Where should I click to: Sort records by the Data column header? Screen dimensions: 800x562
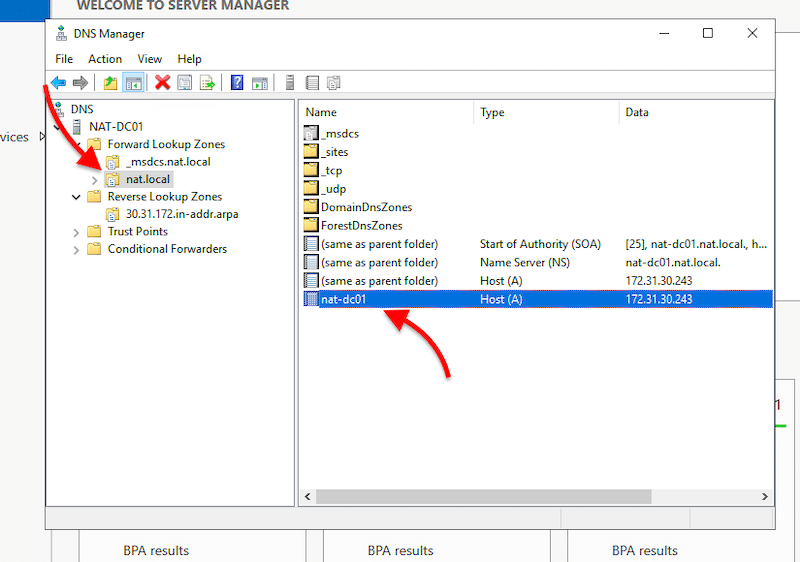(637, 112)
